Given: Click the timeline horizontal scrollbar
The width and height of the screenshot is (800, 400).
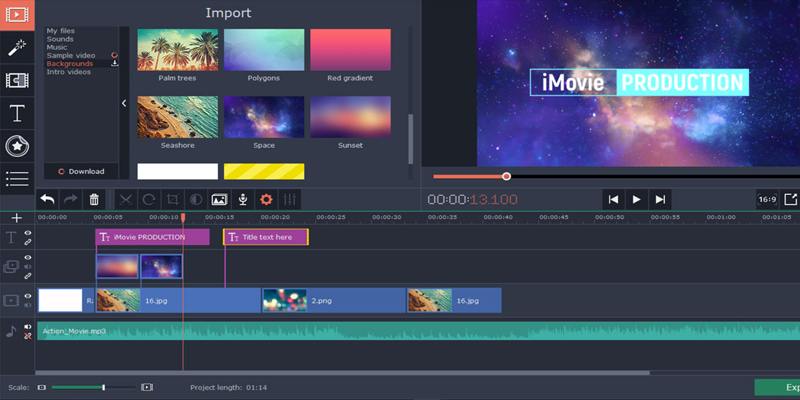Looking at the screenshot, I should tap(342, 373).
